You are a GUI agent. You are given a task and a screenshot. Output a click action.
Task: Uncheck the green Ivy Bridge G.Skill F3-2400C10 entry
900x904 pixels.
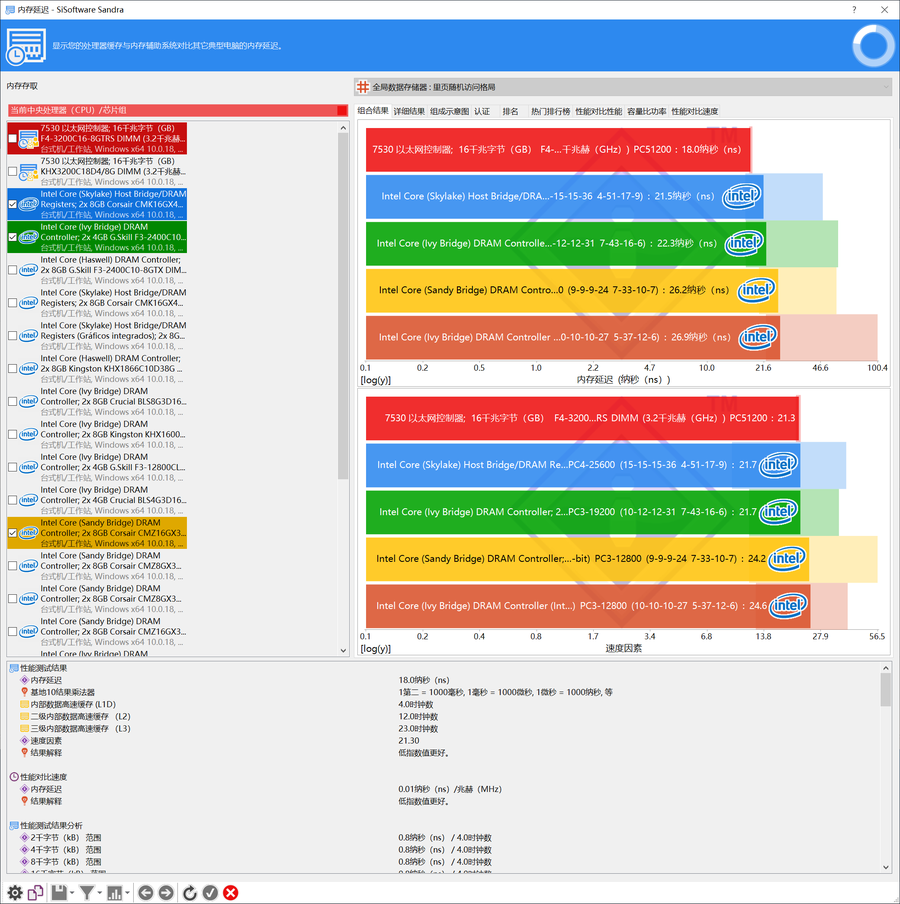click(13, 237)
